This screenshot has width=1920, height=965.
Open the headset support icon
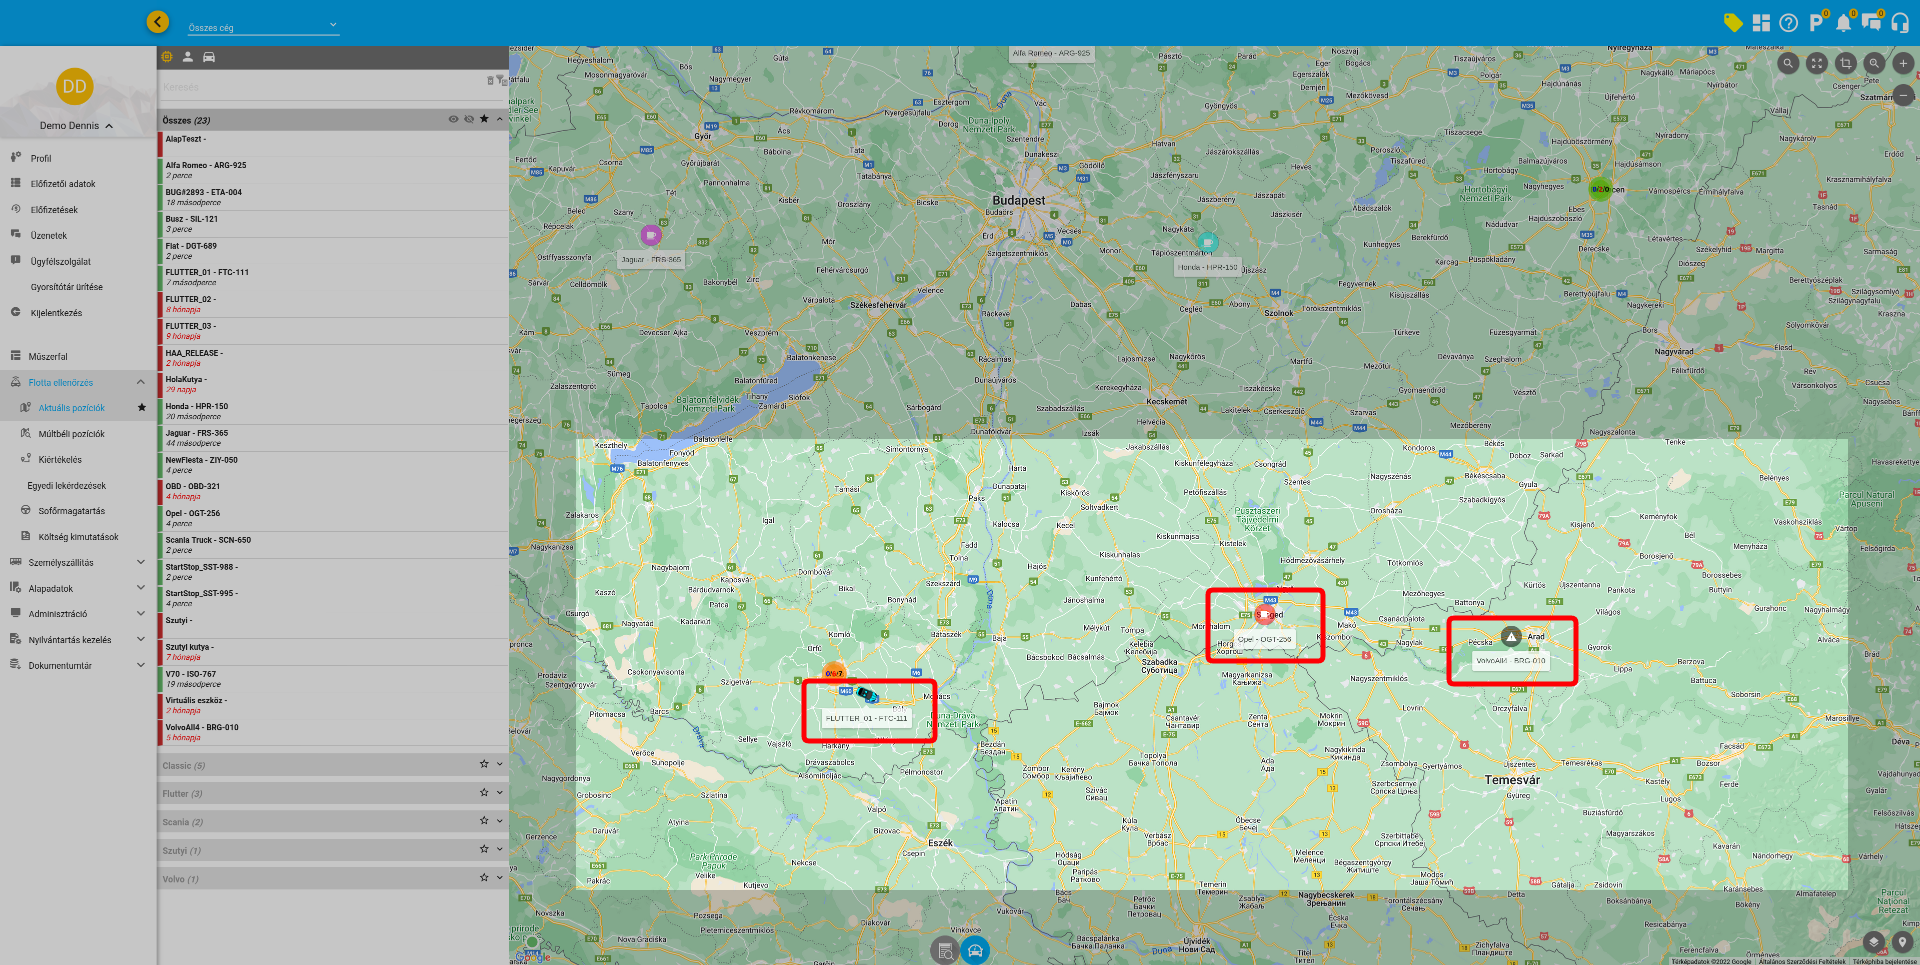(x=1900, y=23)
